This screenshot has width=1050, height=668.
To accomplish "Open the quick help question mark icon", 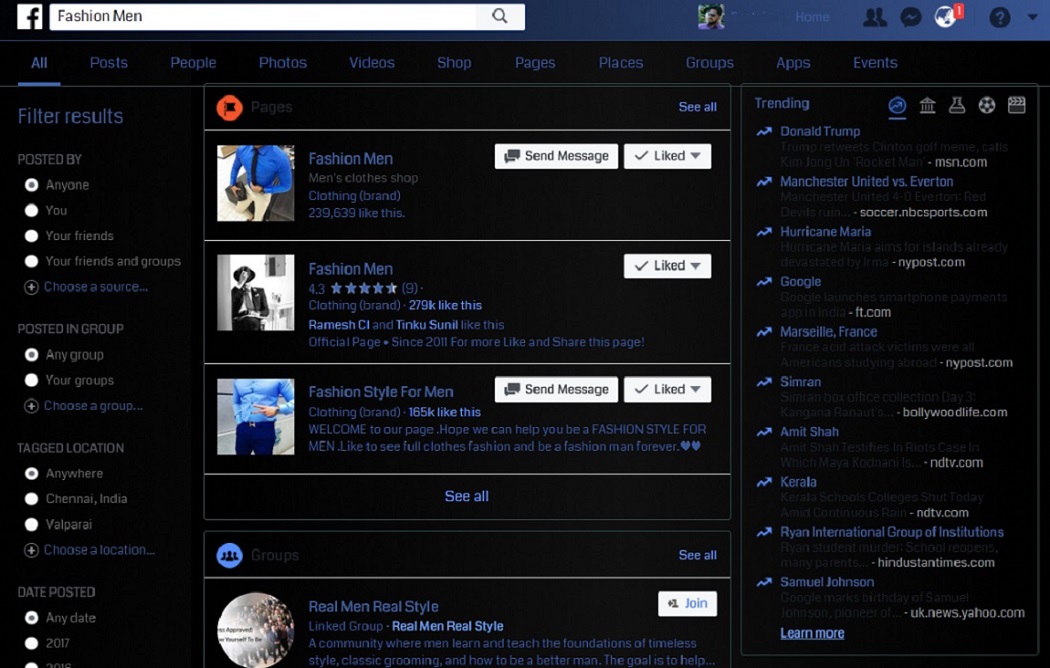I will click(999, 17).
